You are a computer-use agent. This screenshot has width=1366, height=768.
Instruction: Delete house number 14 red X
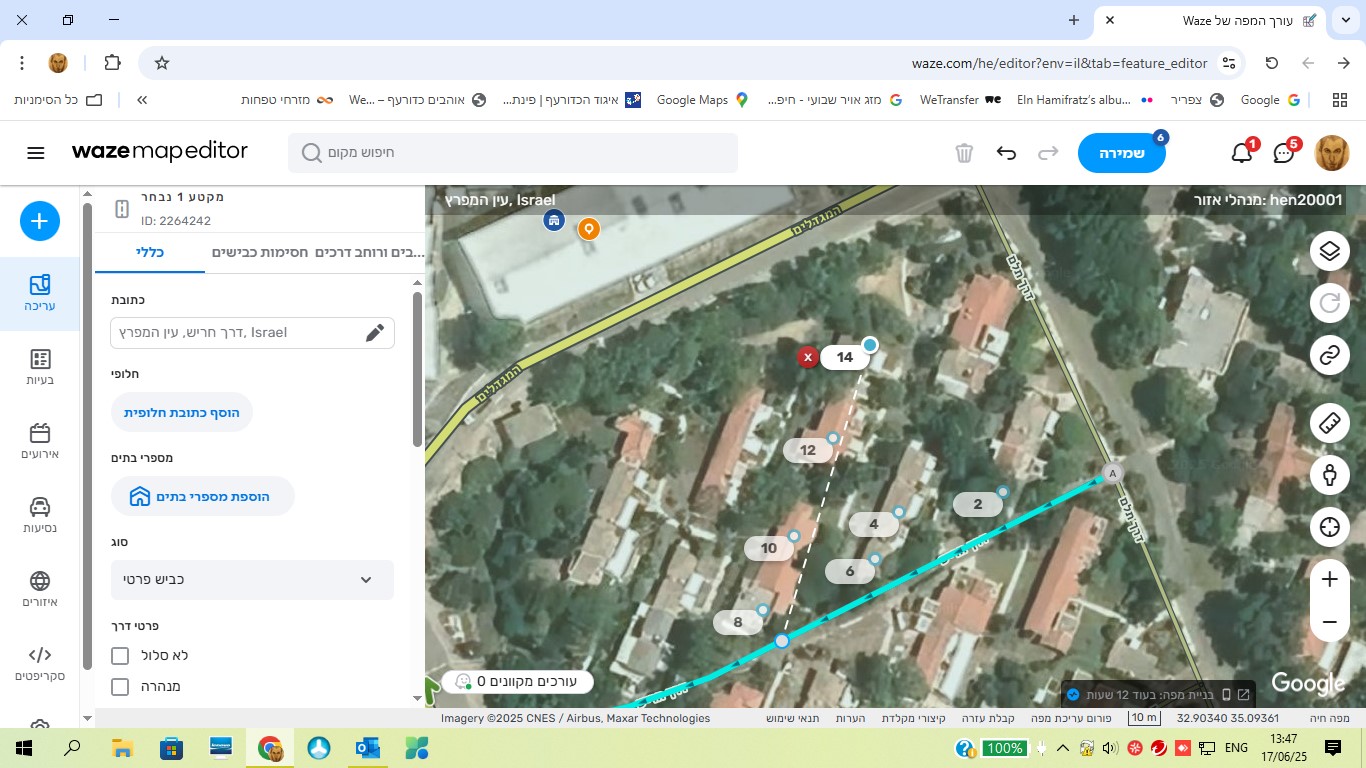pyautogui.click(x=808, y=357)
